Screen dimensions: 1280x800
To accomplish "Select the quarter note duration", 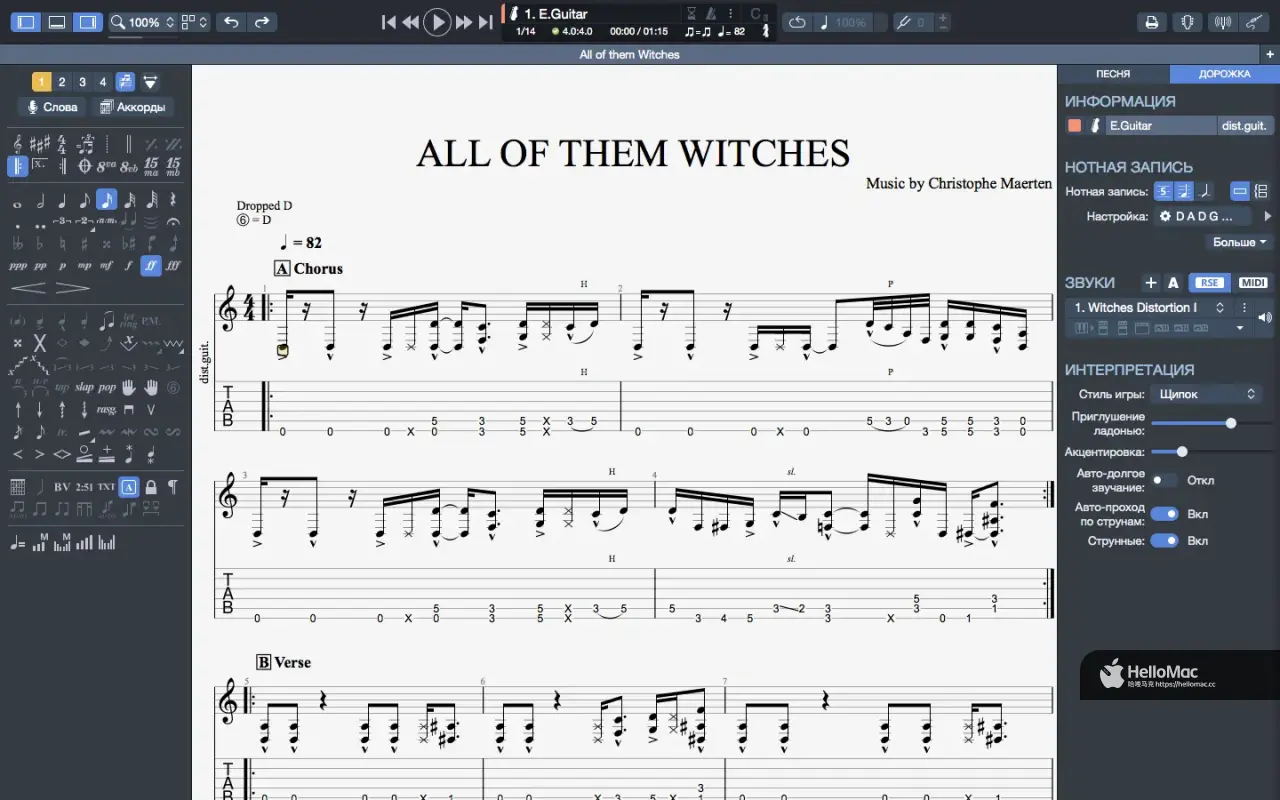I will point(62,201).
